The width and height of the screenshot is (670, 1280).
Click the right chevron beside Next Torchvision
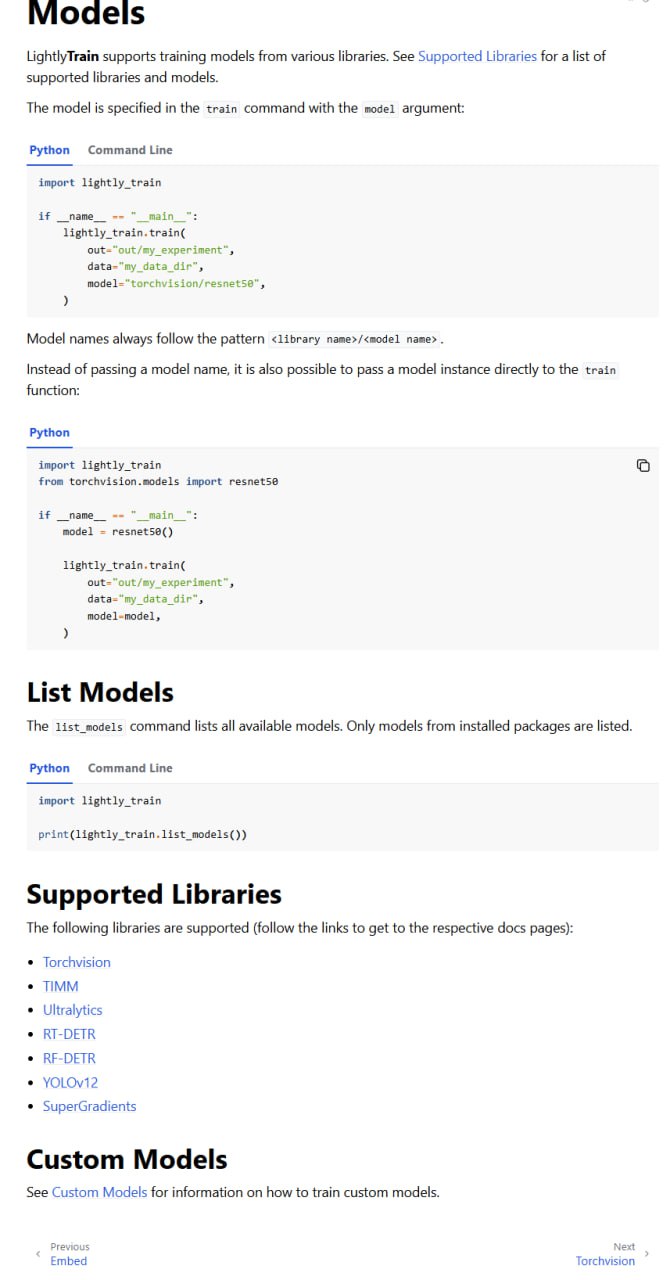[x=647, y=1253]
